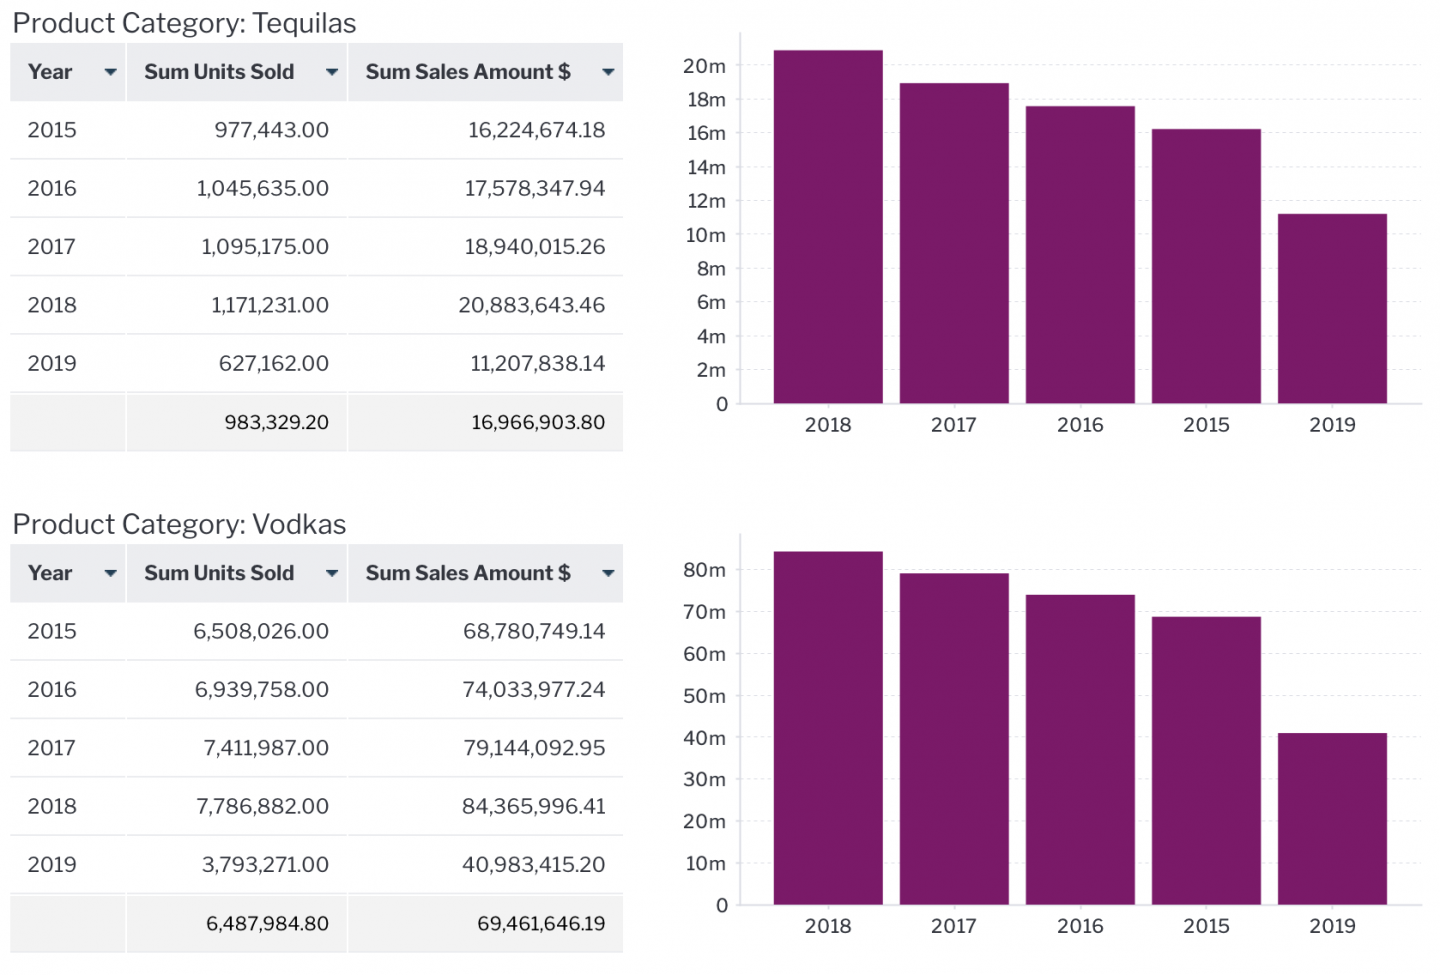Screen dimensions: 1440x975
Task: Select the Tequilas summary value 983,329.20
Action: point(276,422)
